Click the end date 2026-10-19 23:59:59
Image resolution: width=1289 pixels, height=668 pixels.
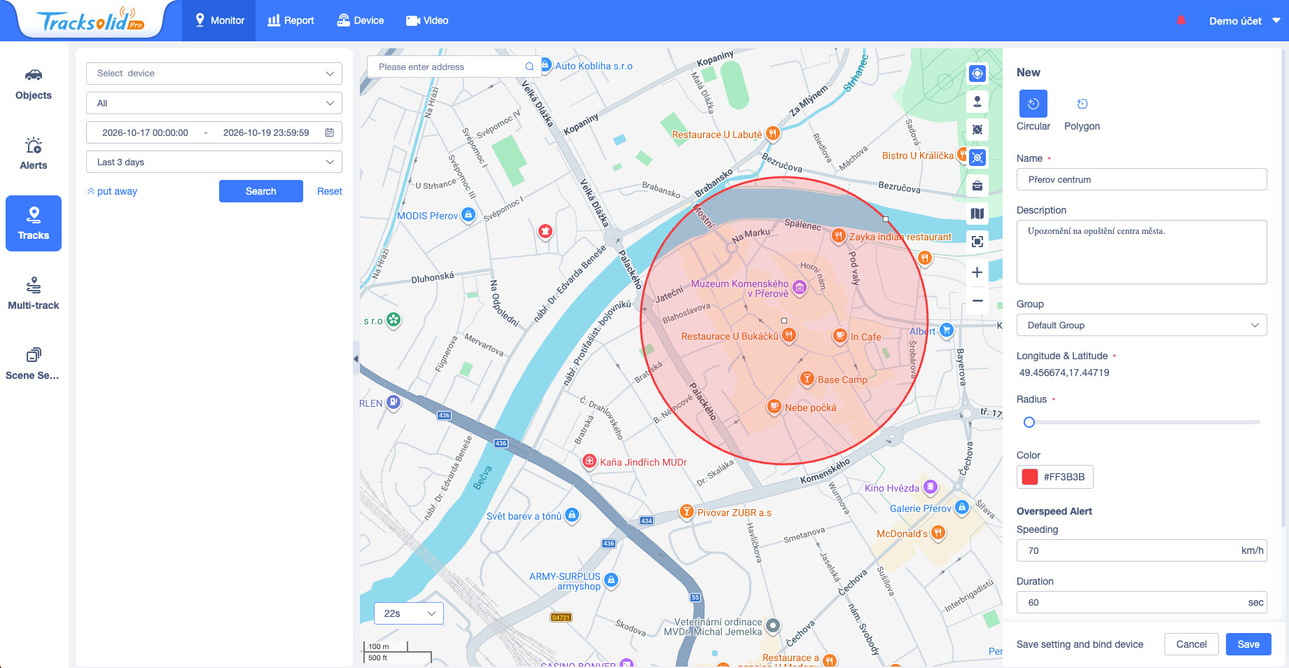(265, 132)
